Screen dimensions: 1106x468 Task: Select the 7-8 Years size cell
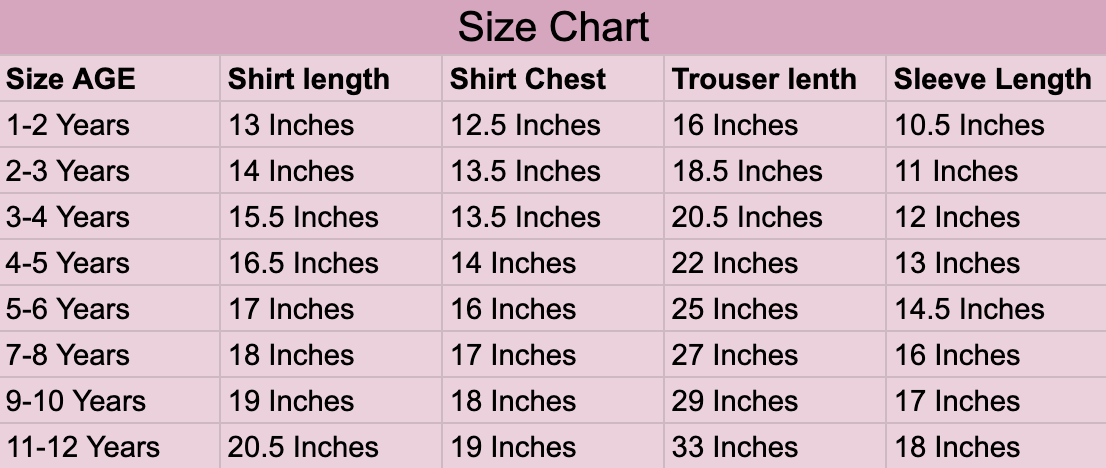[68, 356]
